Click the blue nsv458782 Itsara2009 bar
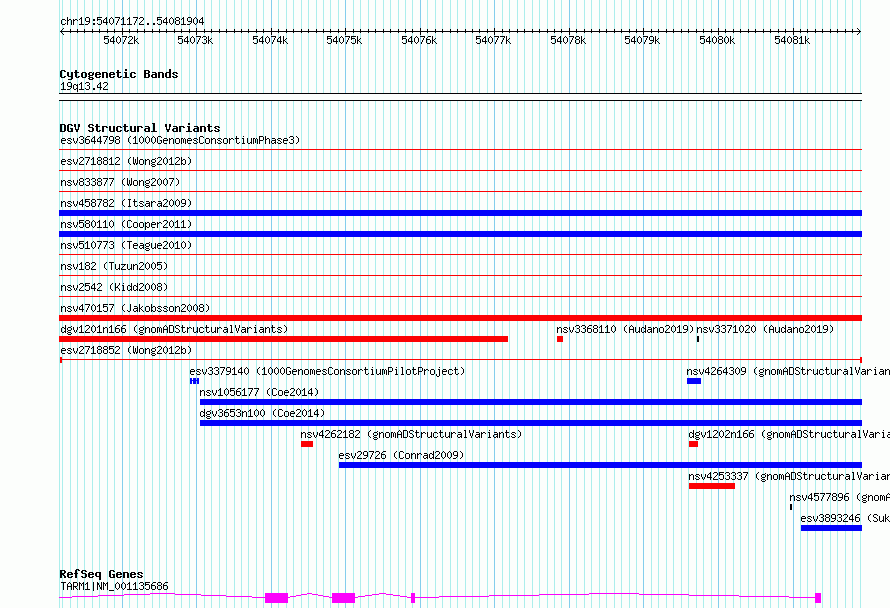Image resolution: width=890 pixels, height=608 pixels. (460, 213)
